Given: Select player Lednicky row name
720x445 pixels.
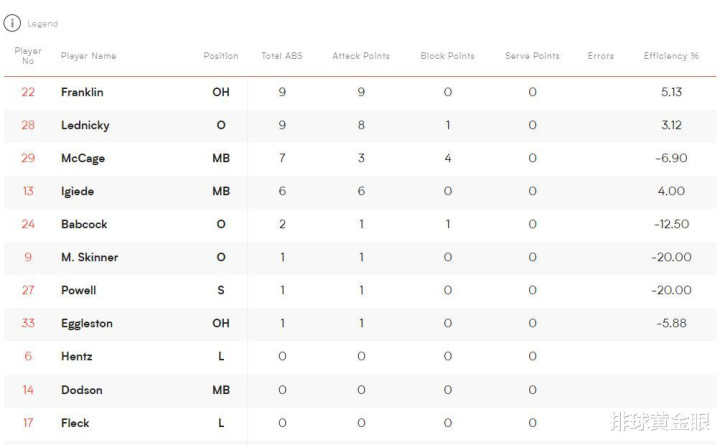Looking at the screenshot, I should (x=85, y=125).
